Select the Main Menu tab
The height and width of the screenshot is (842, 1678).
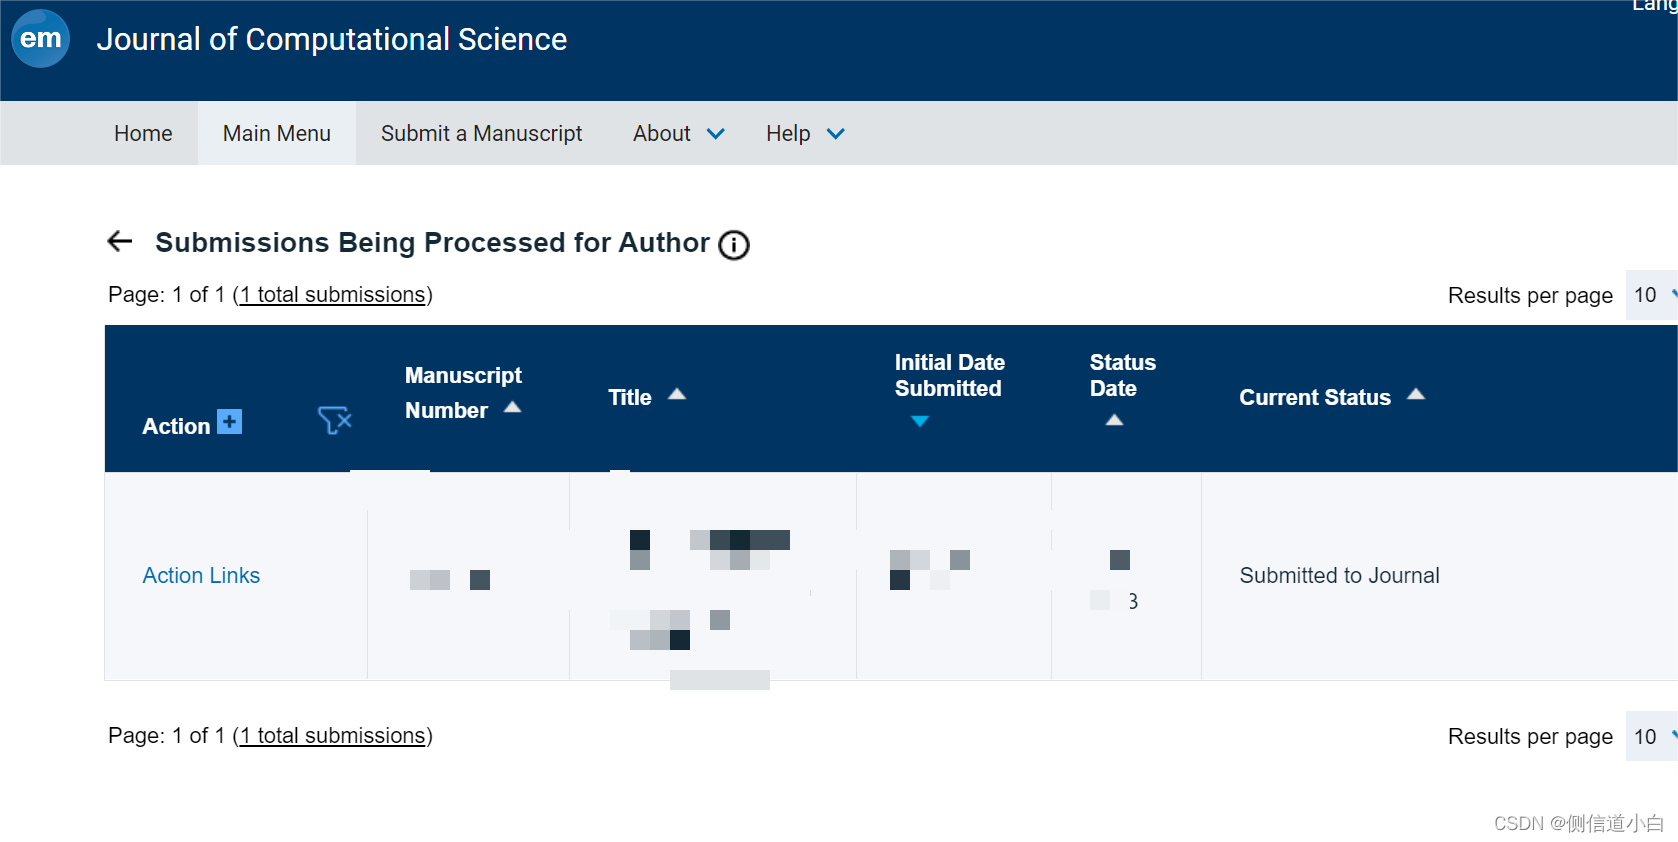click(277, 133)
